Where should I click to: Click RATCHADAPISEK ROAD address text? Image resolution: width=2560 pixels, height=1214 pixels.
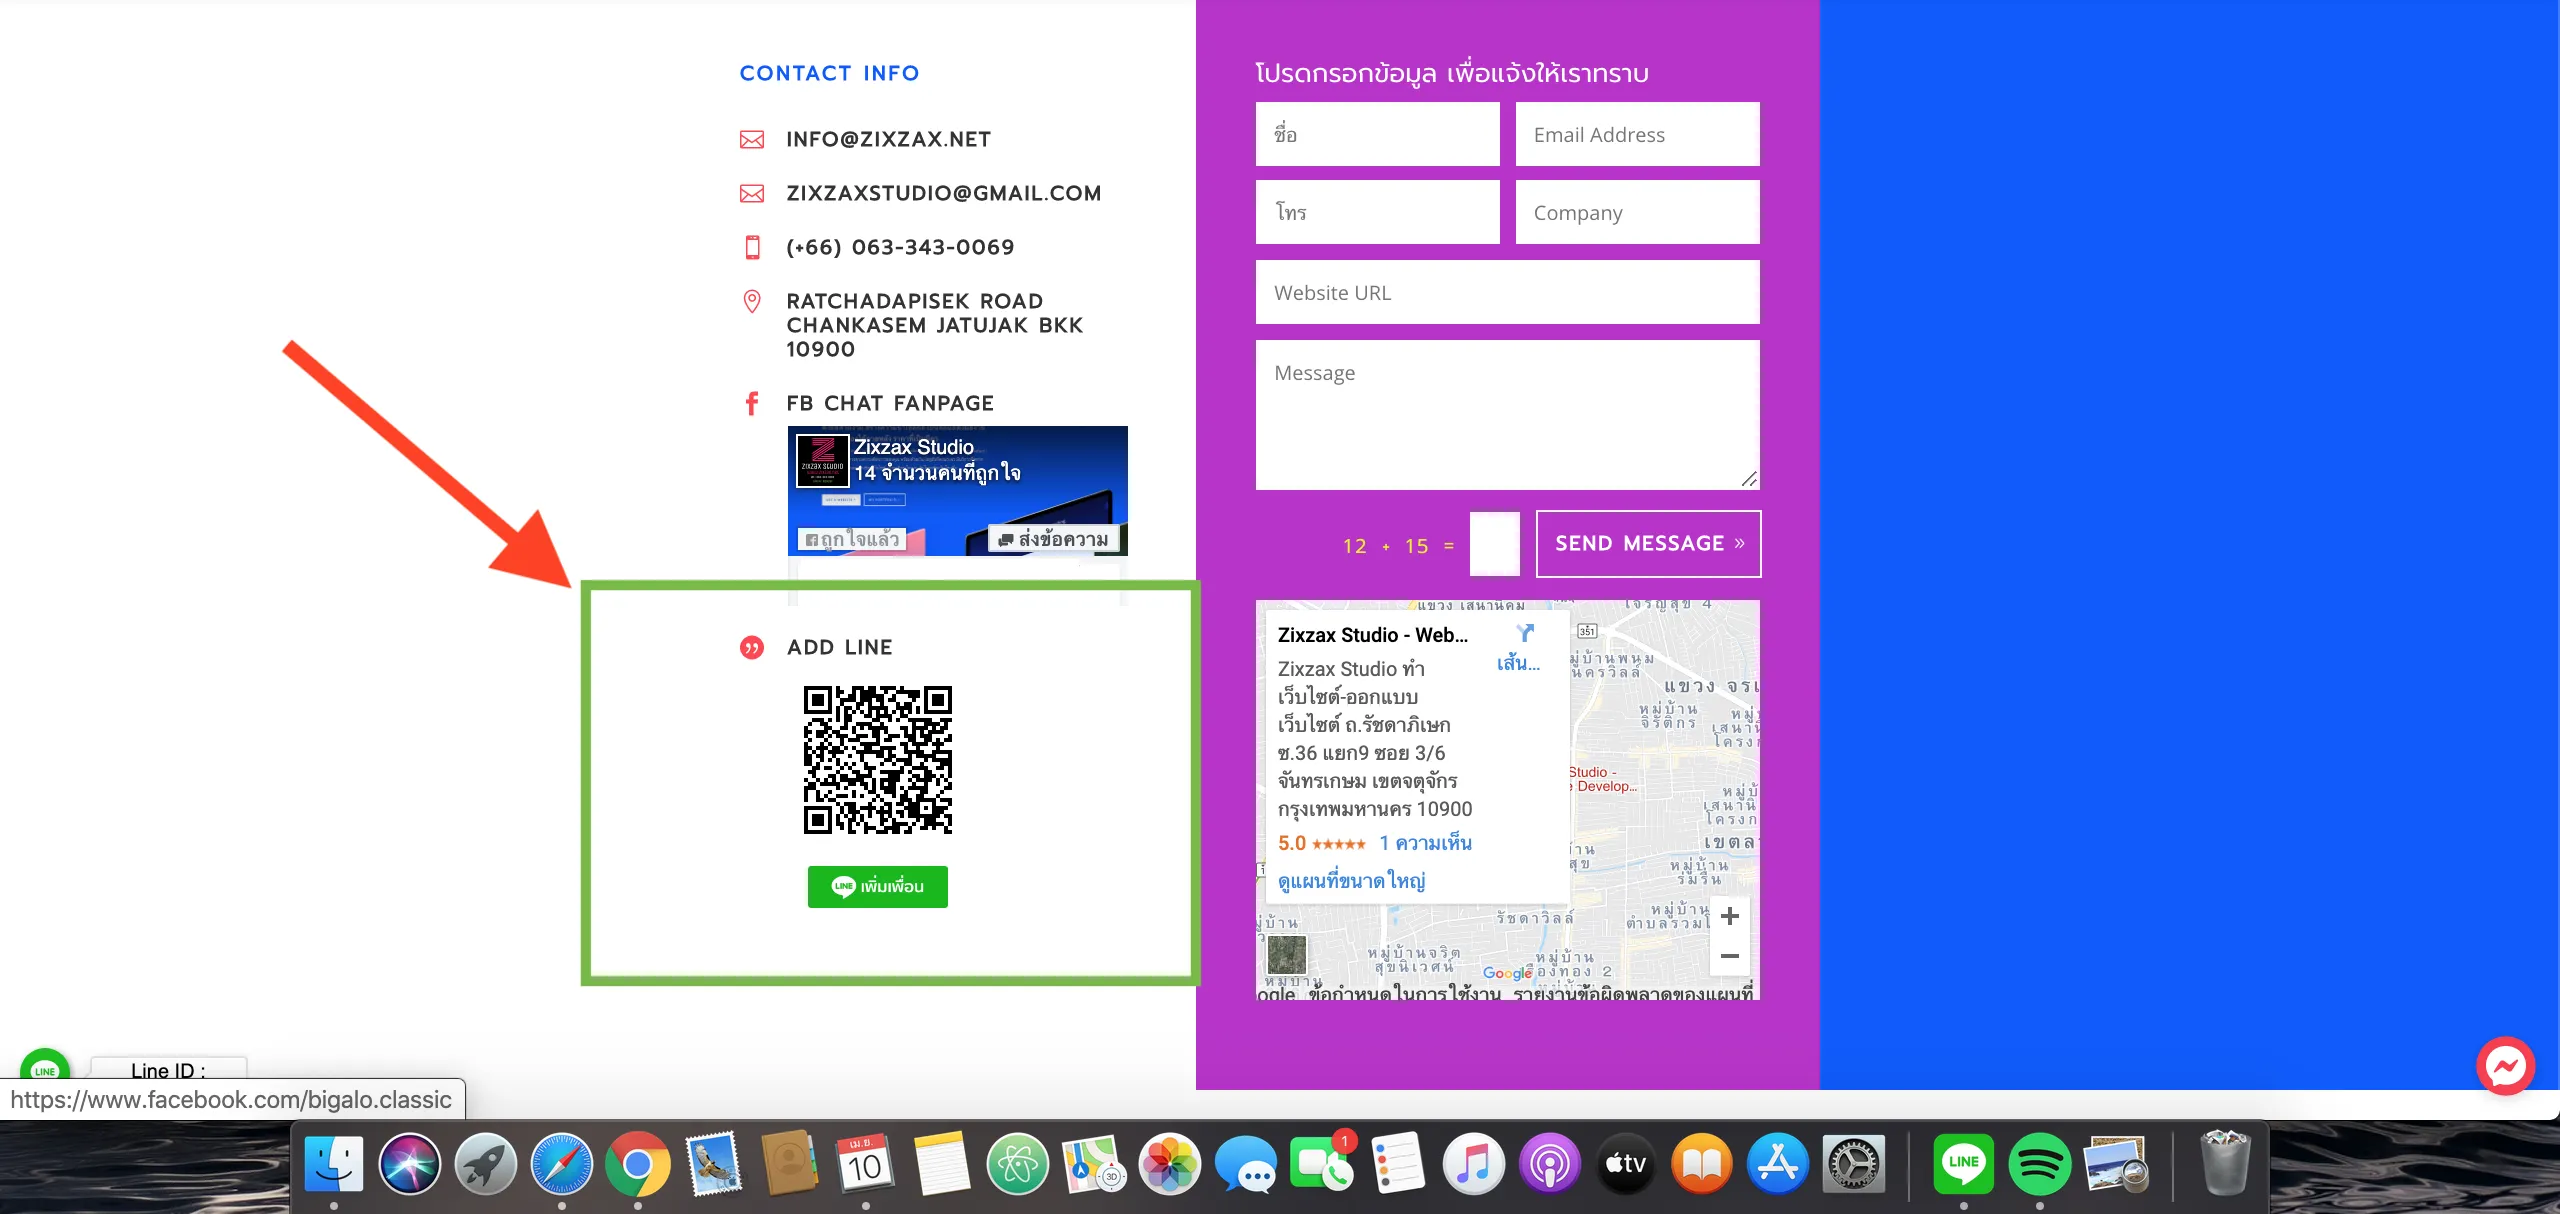pyautogui.click(x=934, y=325)
